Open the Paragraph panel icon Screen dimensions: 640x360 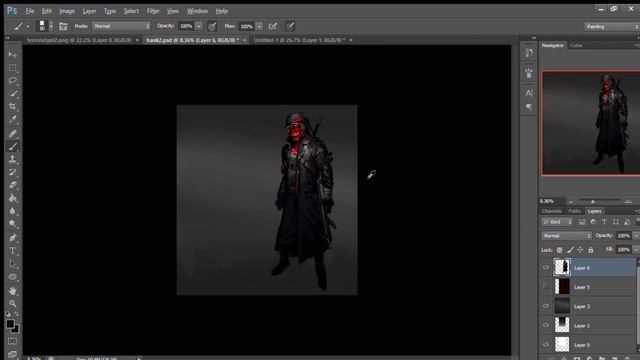click(x=529, y=107)
